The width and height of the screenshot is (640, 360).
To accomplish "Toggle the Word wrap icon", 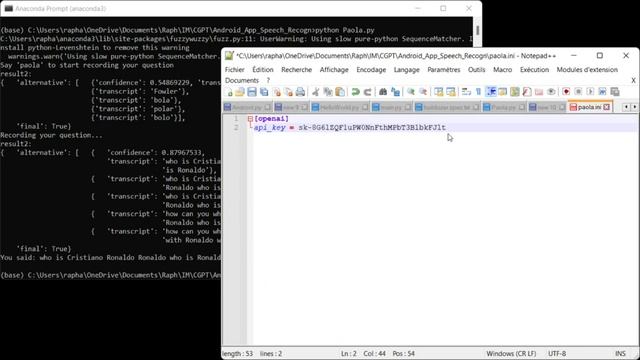I will click(466, 92).
